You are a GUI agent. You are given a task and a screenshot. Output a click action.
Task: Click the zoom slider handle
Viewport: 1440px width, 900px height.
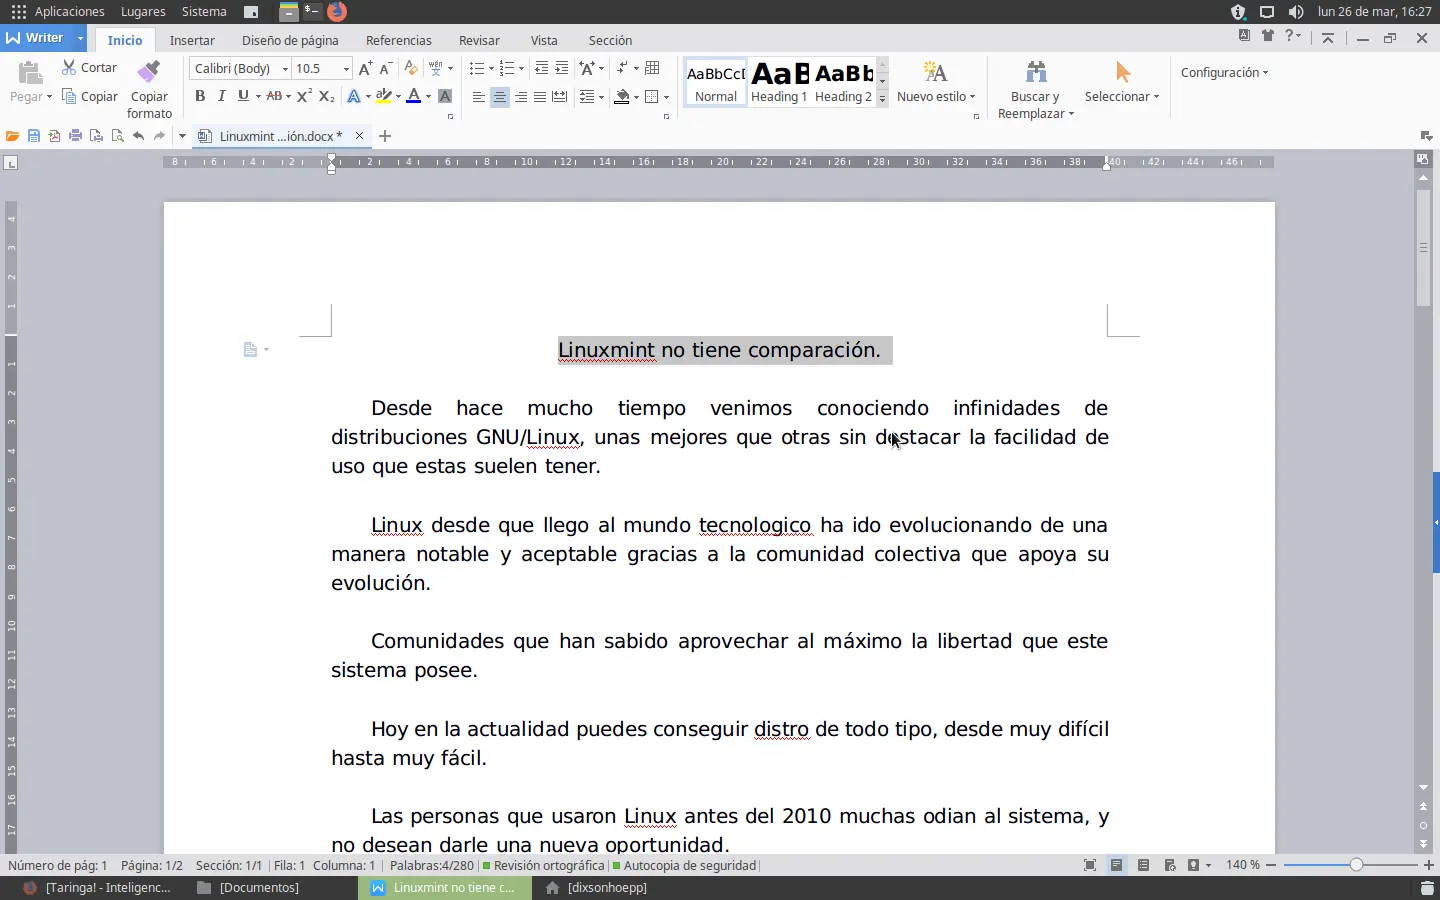coord(1356,865)
